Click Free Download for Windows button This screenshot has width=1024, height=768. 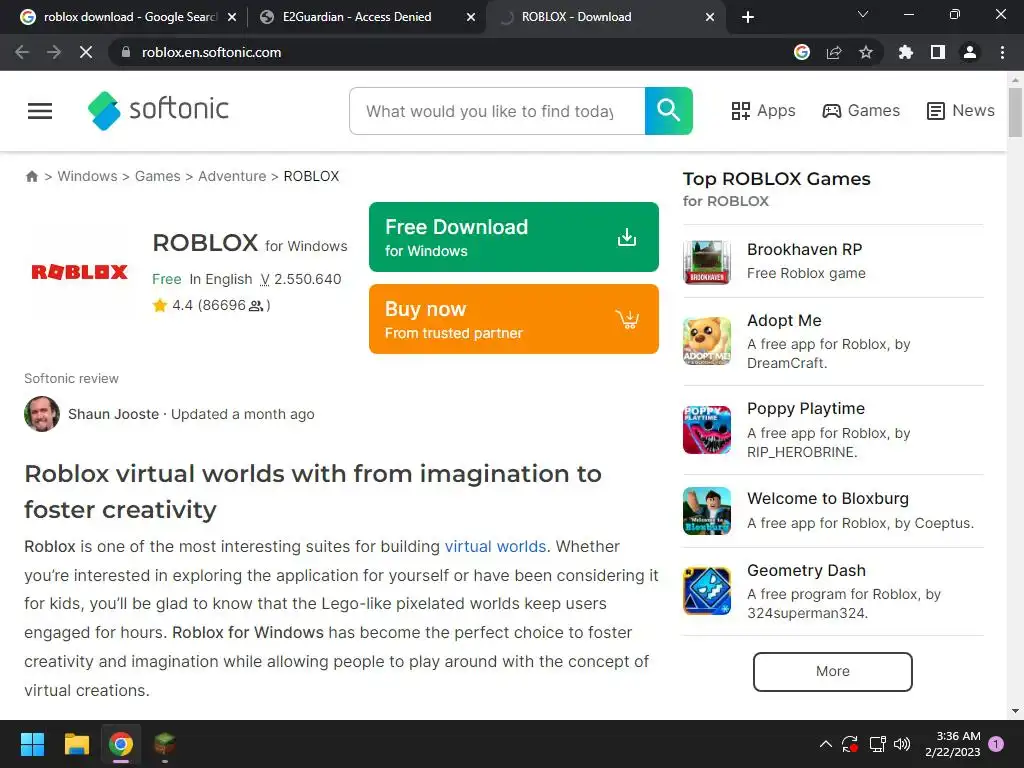[x=513, y=237]
